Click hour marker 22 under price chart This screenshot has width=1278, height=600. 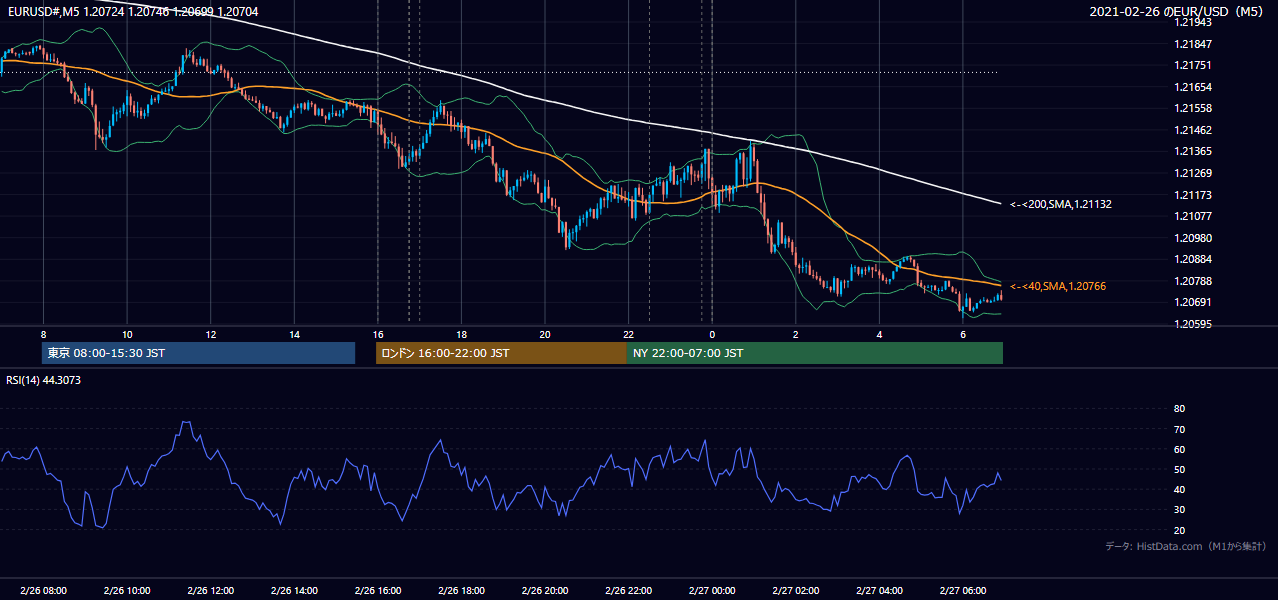click(628, 334)
